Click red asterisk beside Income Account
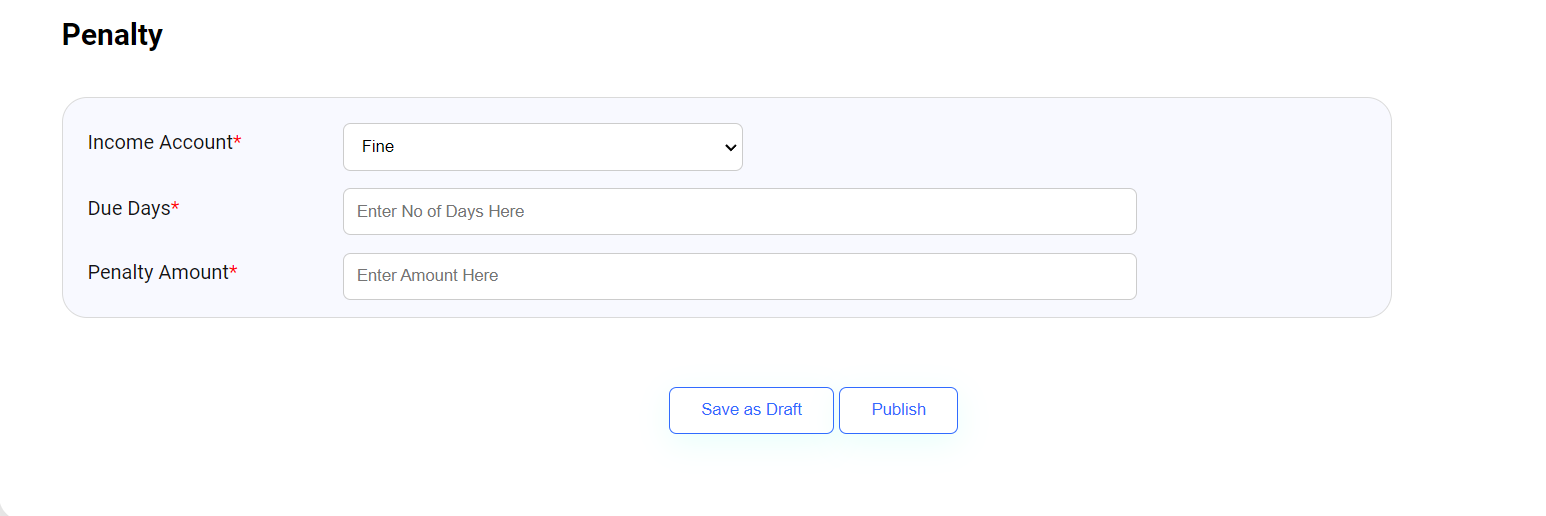 237,142
